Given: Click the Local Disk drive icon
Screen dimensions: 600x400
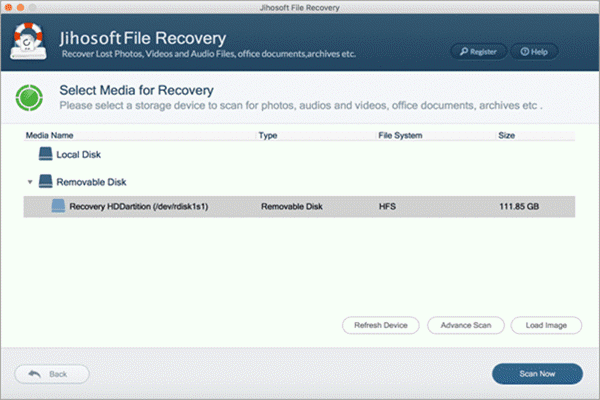Looking at the screenshot, I should 46,154.
